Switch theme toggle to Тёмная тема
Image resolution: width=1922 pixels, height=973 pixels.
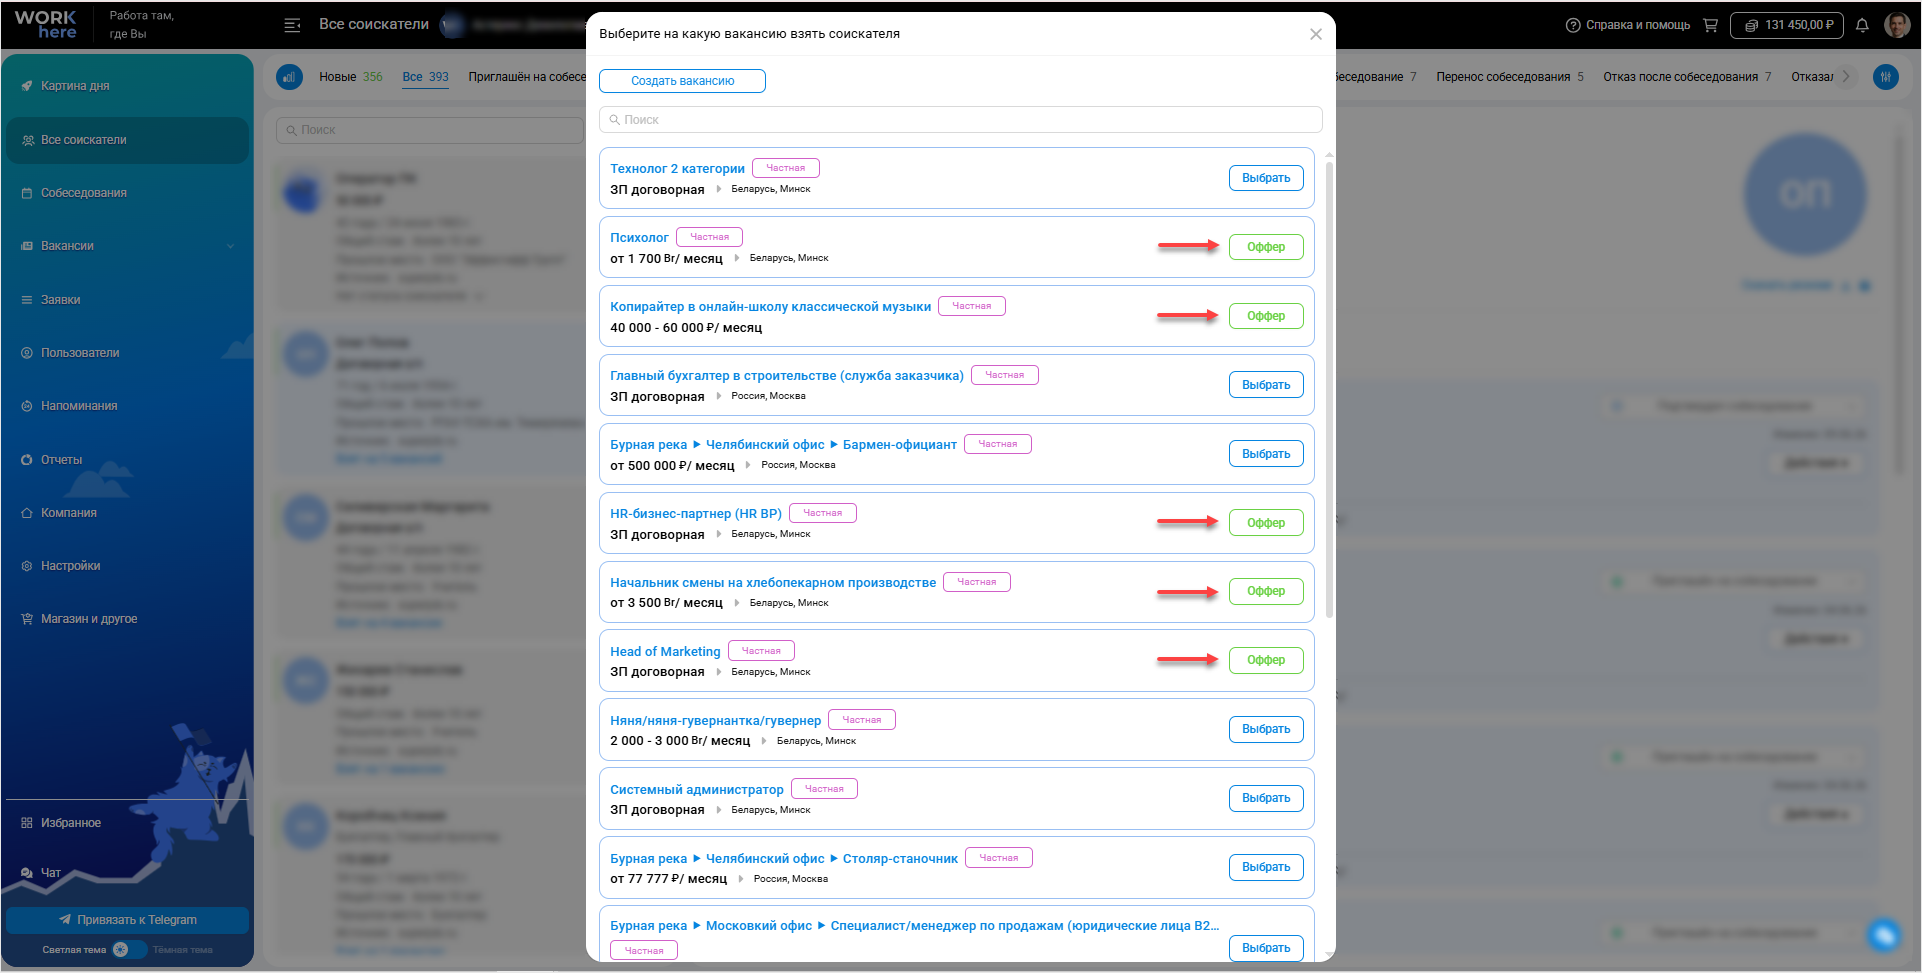click(x=129, y=950)
